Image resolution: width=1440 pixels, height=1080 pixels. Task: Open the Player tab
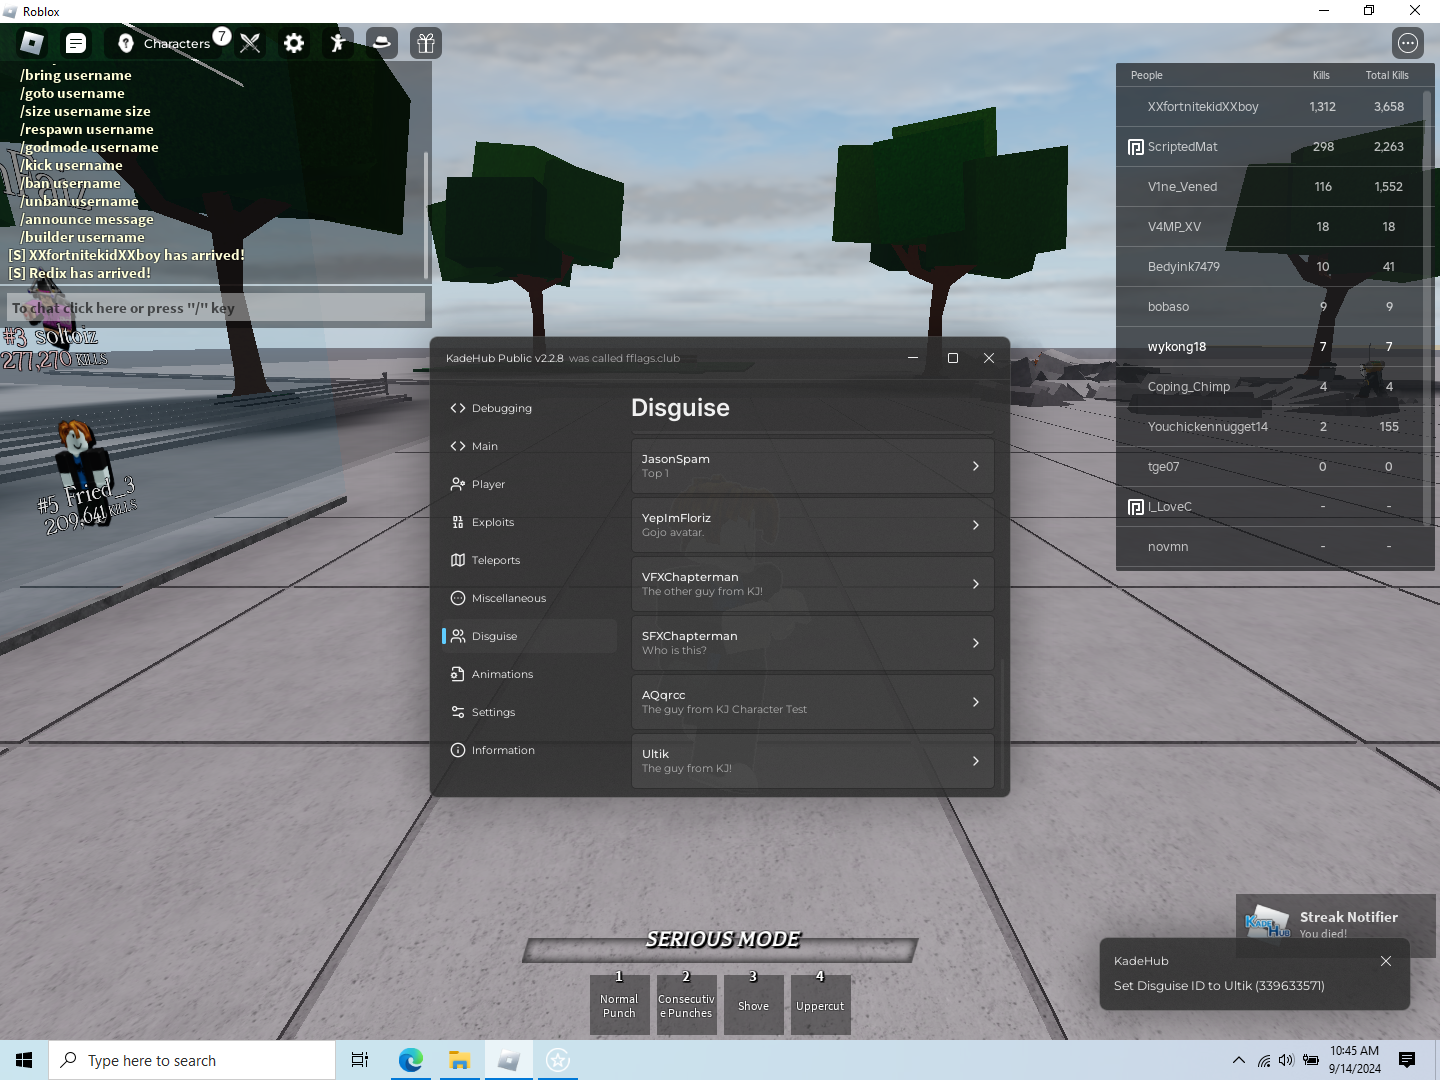(529, 484)
